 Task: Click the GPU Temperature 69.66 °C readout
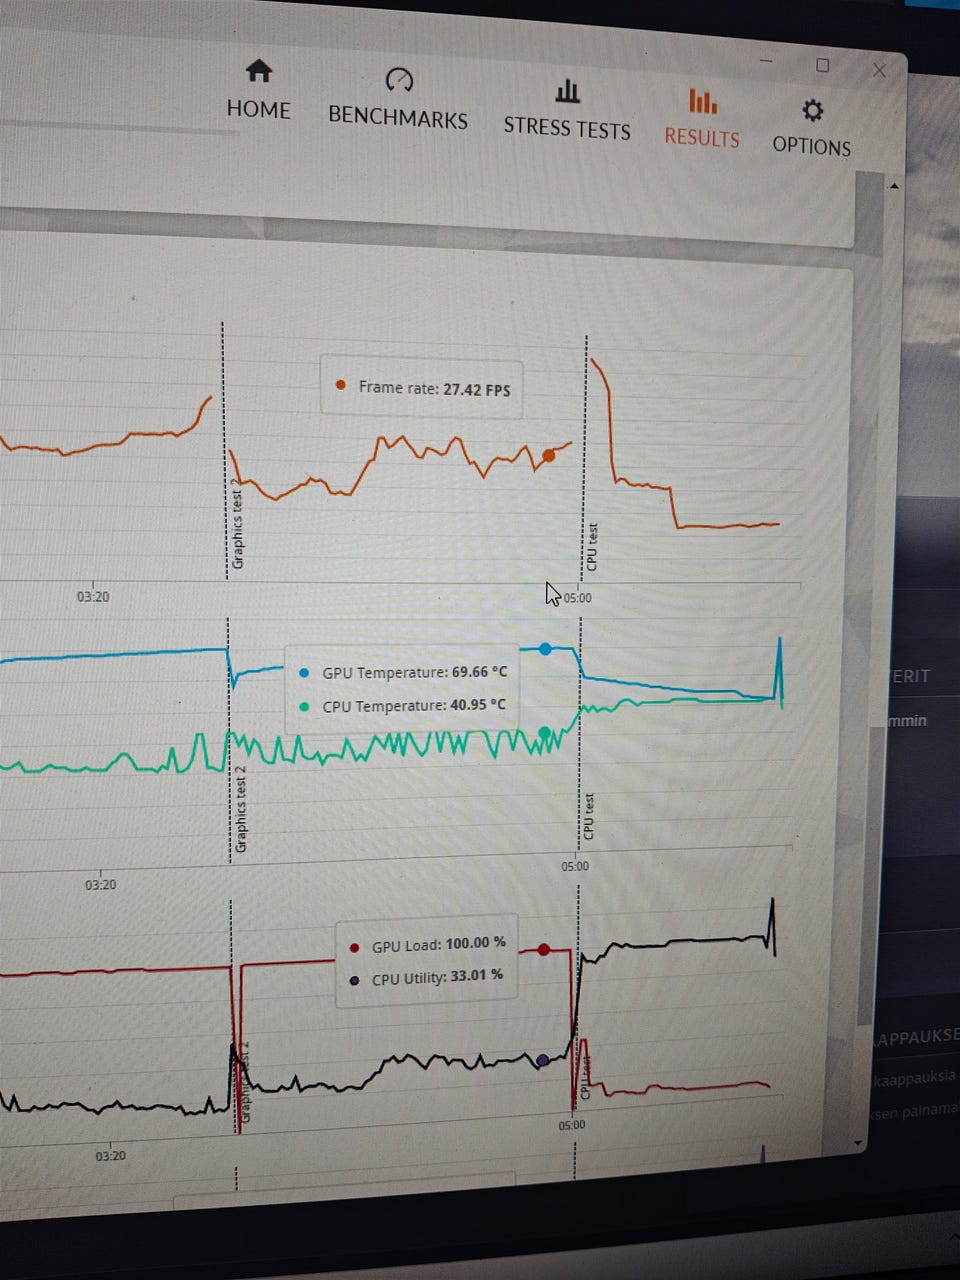coord(414,672)
